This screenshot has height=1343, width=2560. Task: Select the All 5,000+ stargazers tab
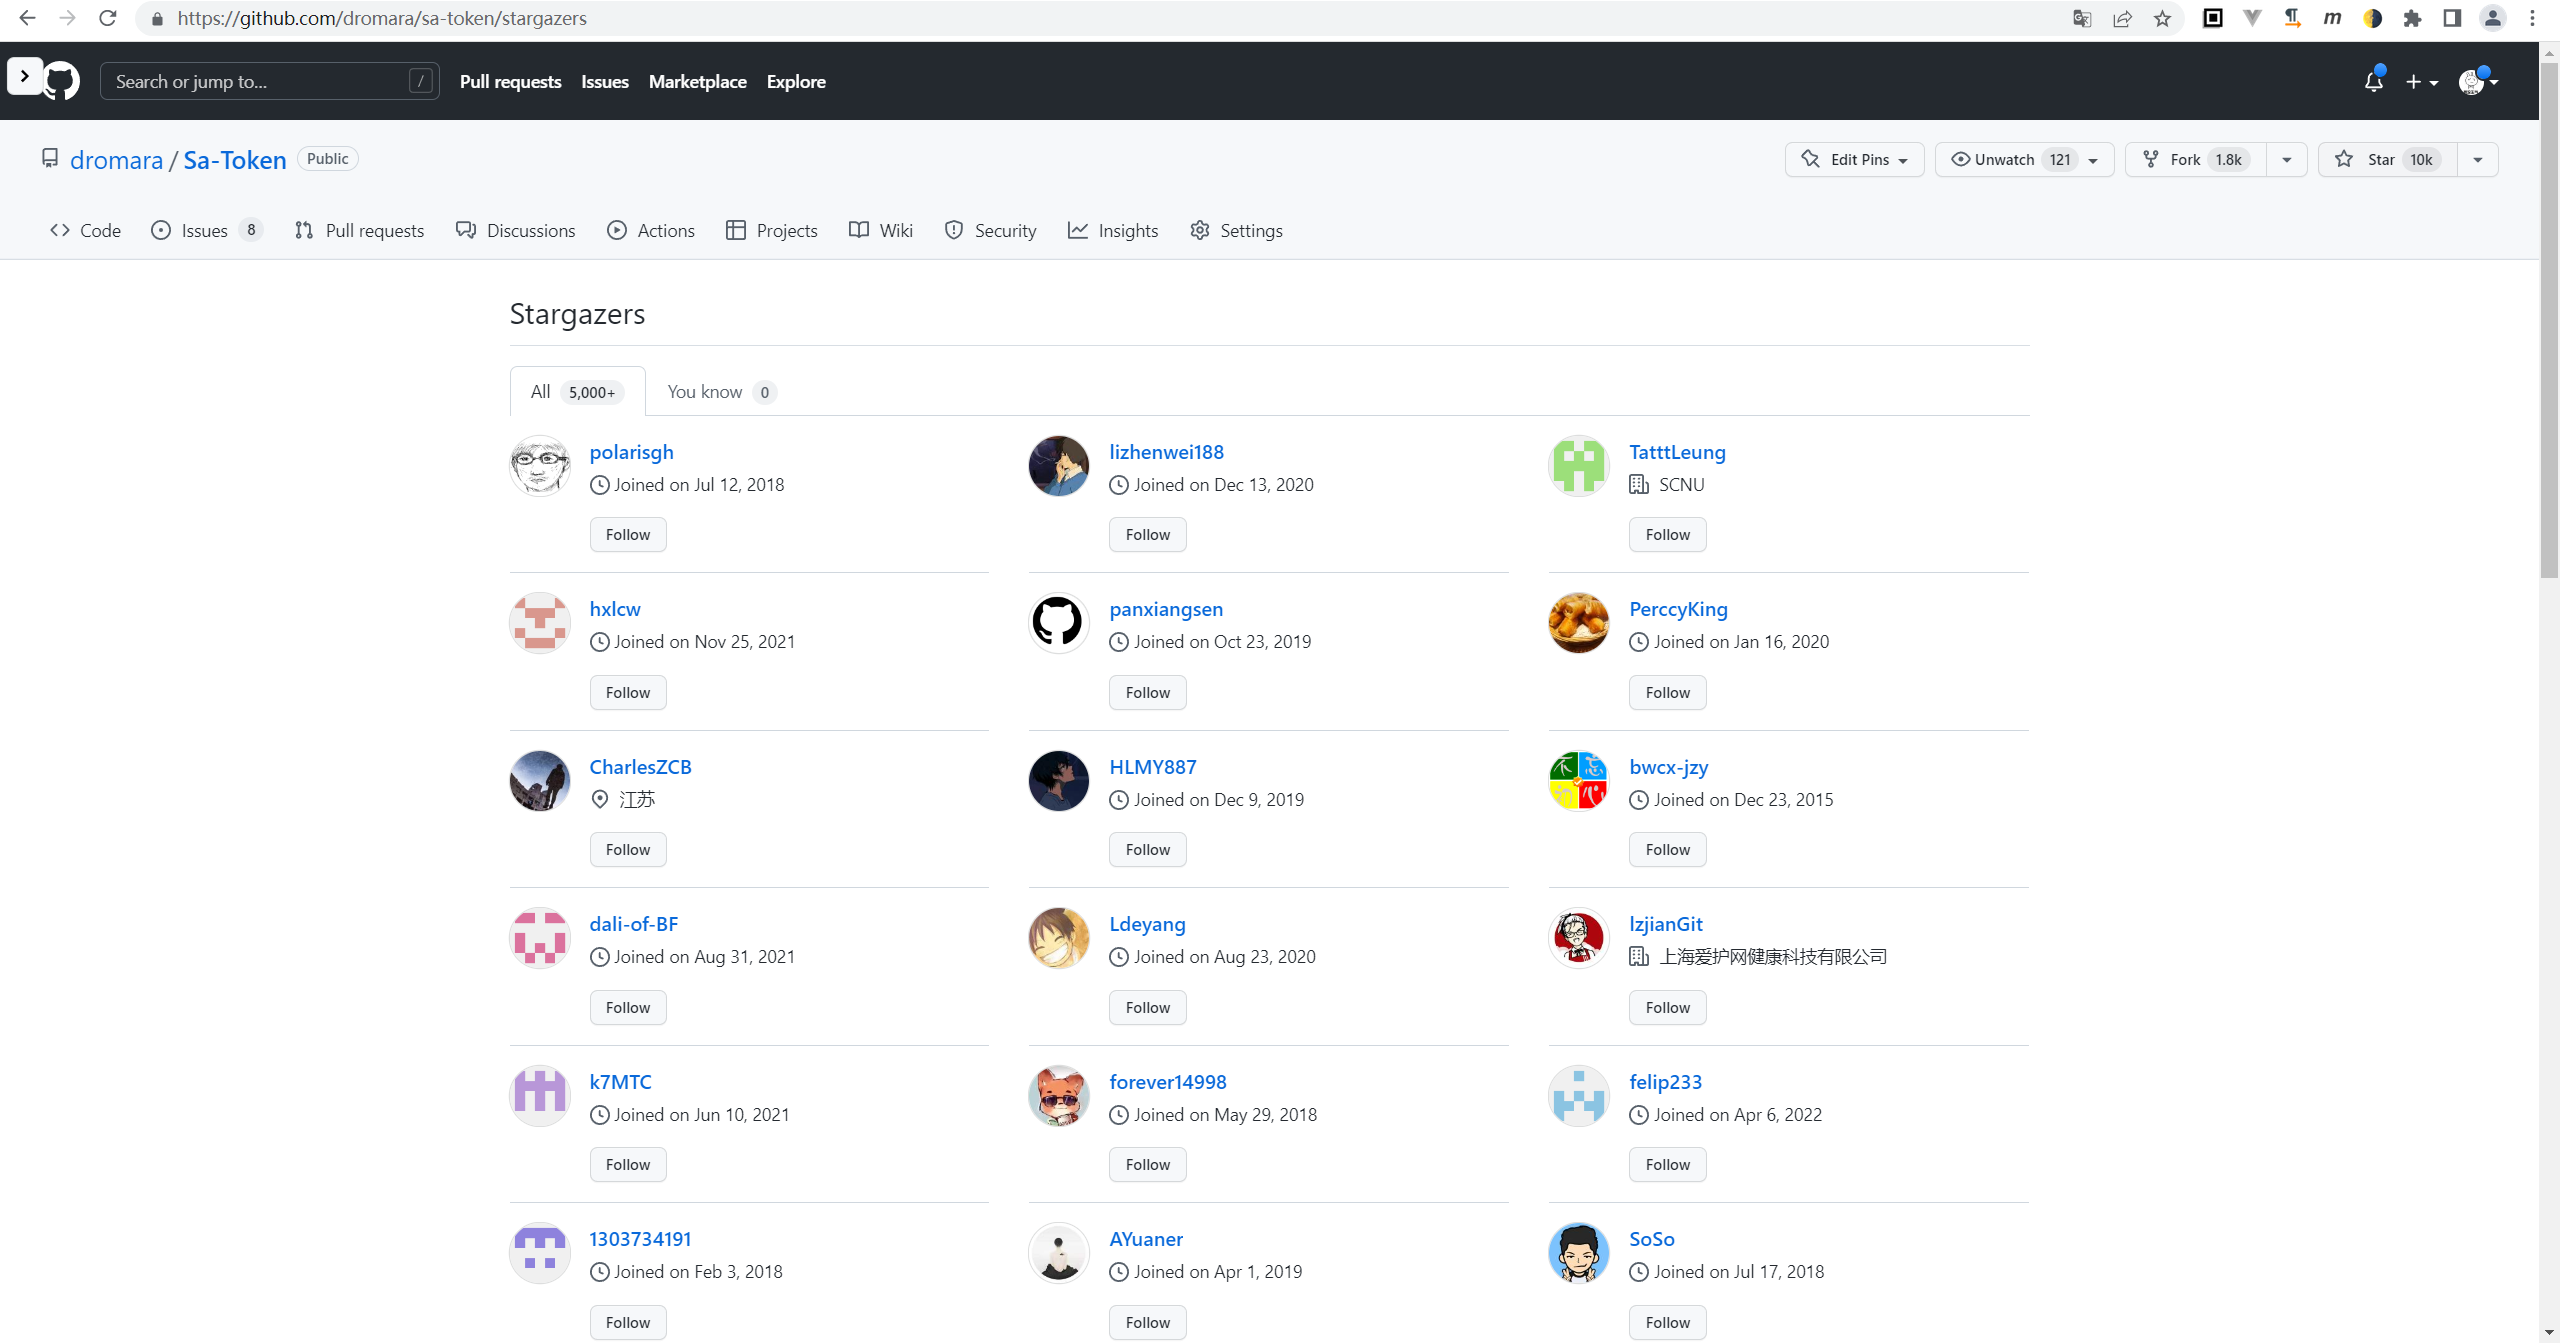pos(578,392)
